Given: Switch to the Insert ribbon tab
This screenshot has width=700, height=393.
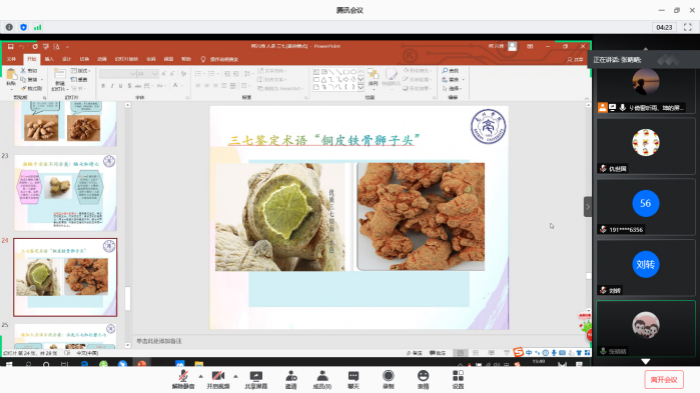Looking at the screenshot, I should pos(49,59).
